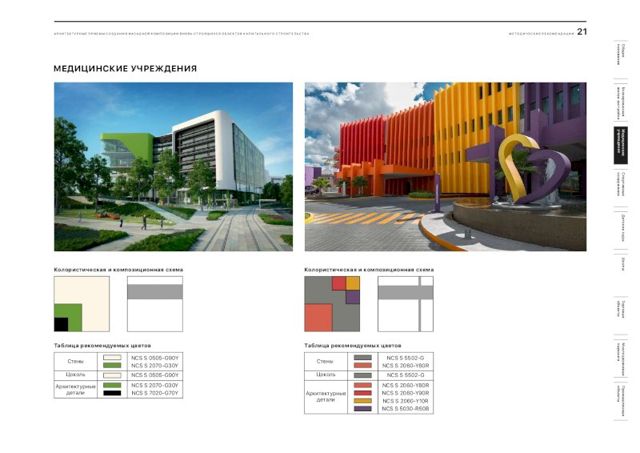The height and width of the screenshot is (453, 640).
Task: Switch to the Школы side tab
Action: click(x=621, y=264)
